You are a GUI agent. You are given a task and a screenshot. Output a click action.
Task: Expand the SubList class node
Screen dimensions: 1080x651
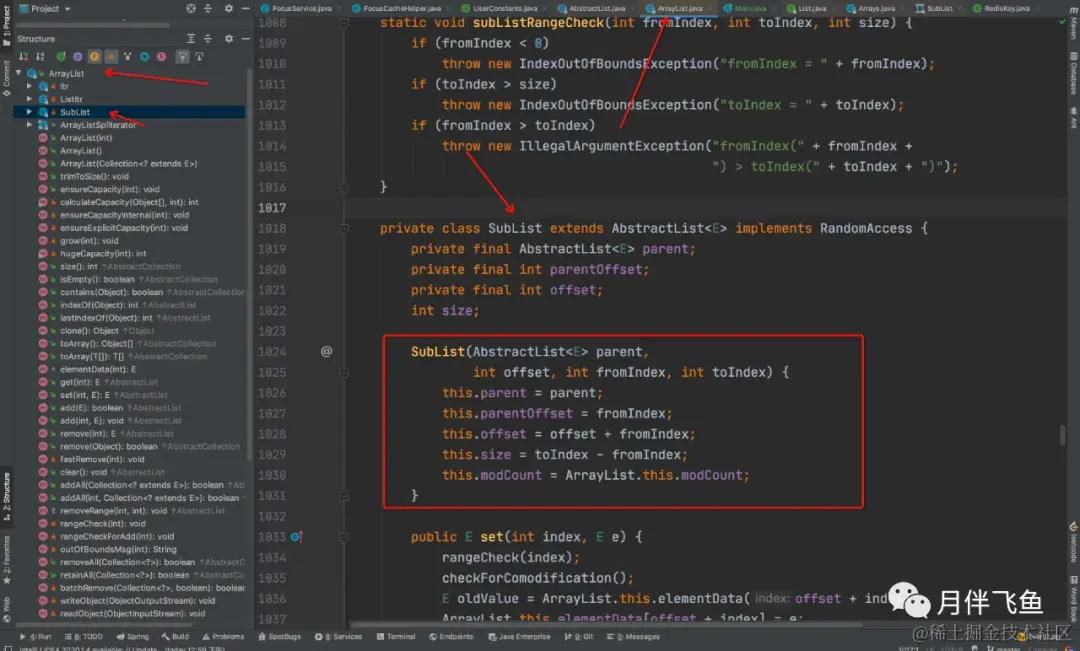(x=29, y=112)
